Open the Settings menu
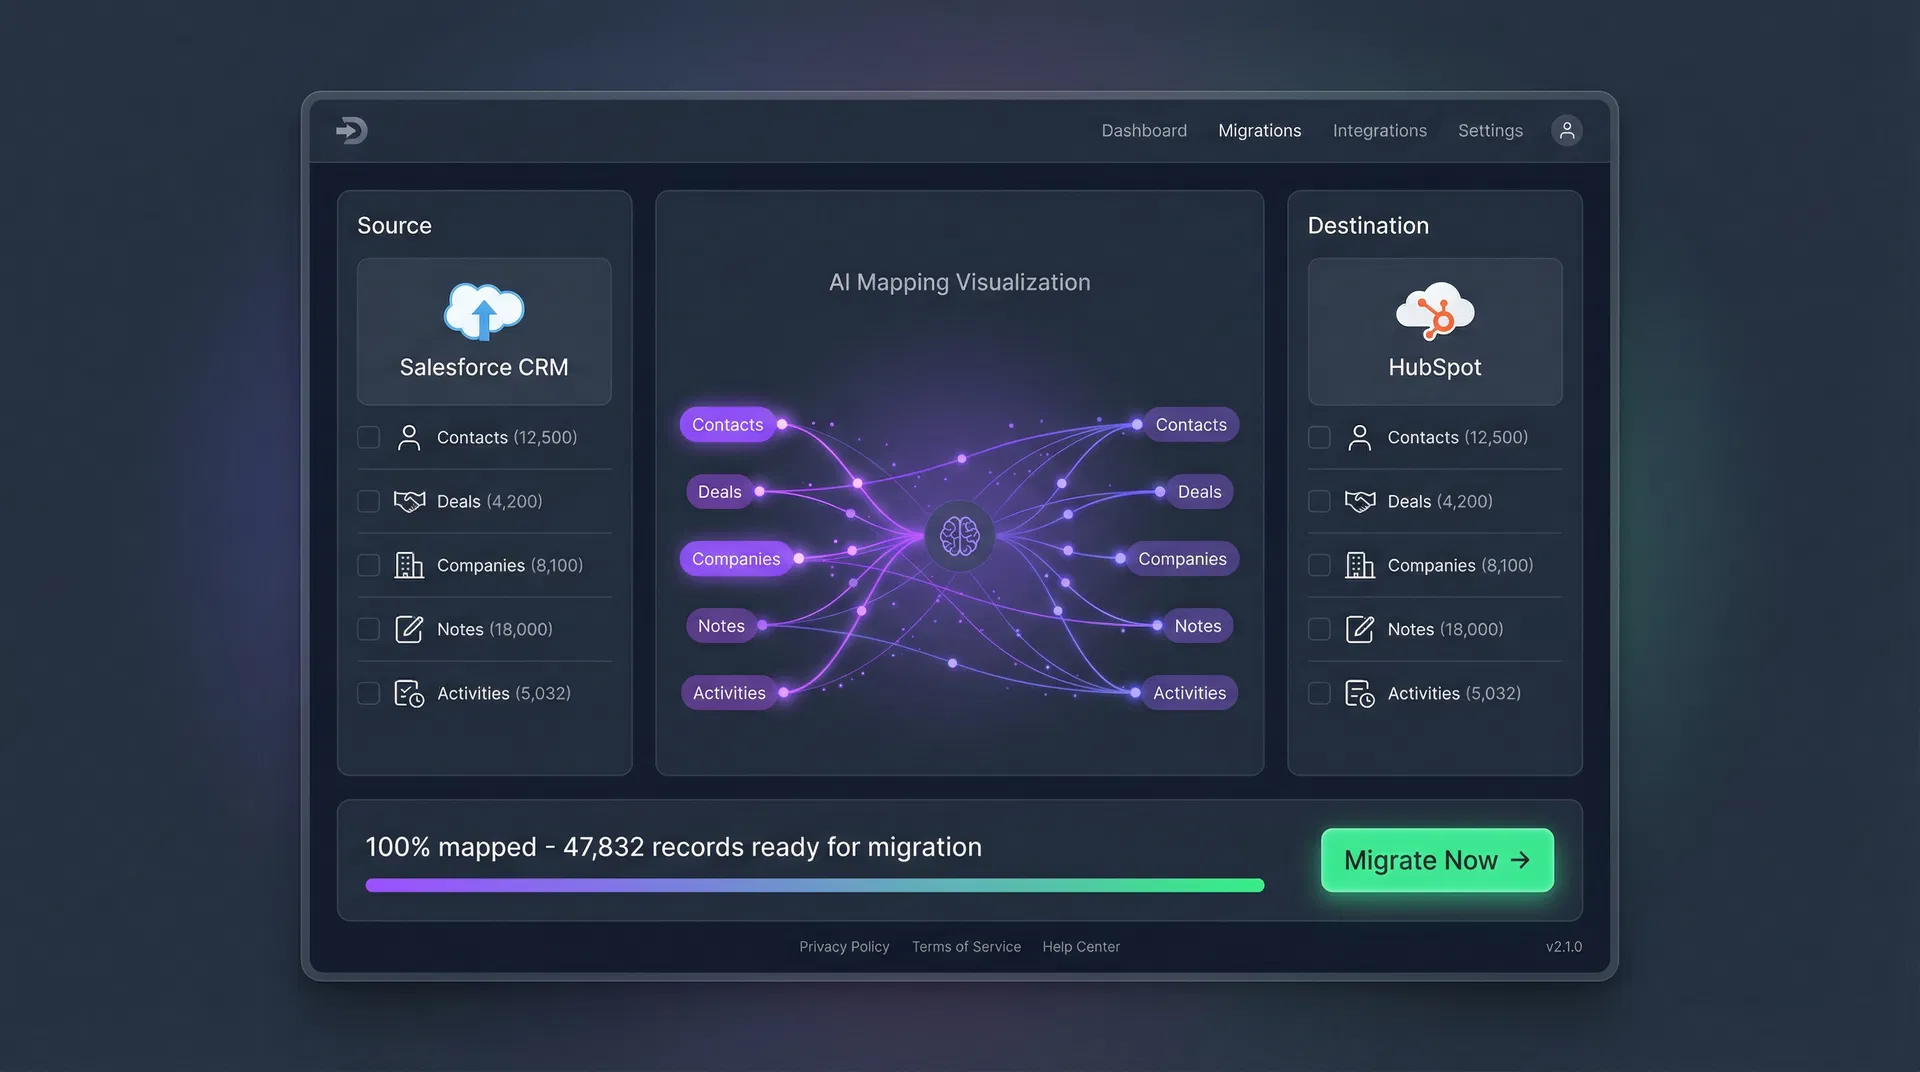Viewport: 1920px width, 1072px height. (x=1490, y=130)
